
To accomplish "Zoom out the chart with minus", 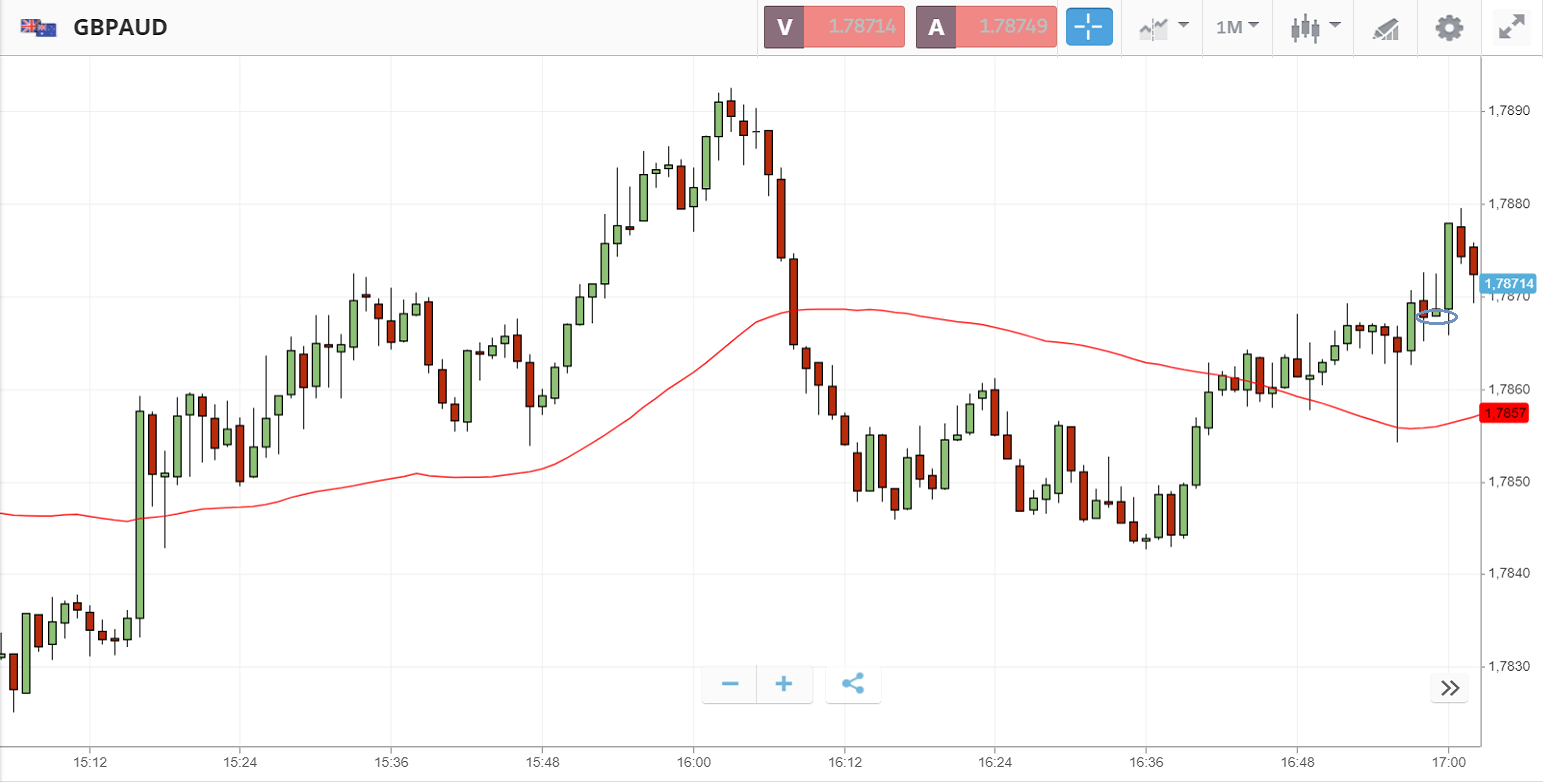I will pyautogui.click(x=730, y=684).
